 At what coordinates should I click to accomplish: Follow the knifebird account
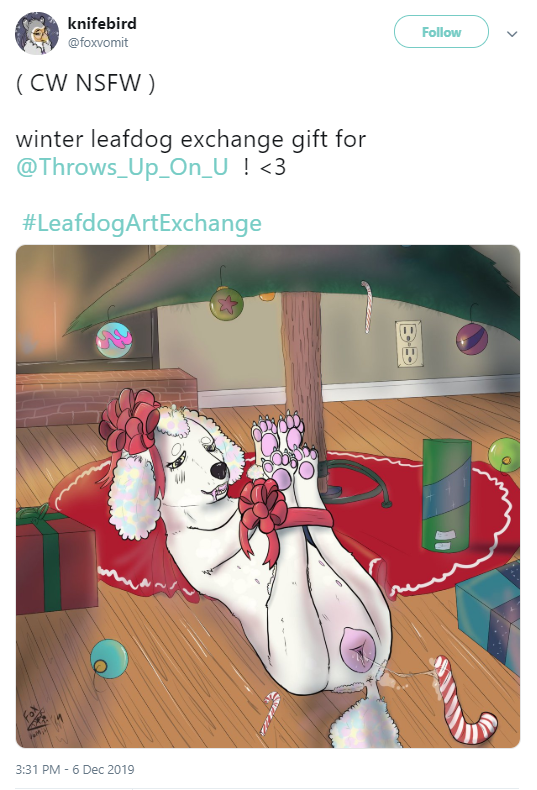(441, 32)
